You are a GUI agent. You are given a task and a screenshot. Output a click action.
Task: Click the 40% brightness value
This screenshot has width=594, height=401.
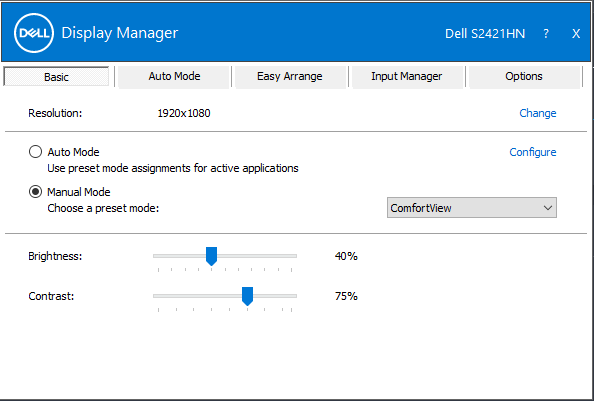pos(346,256)
